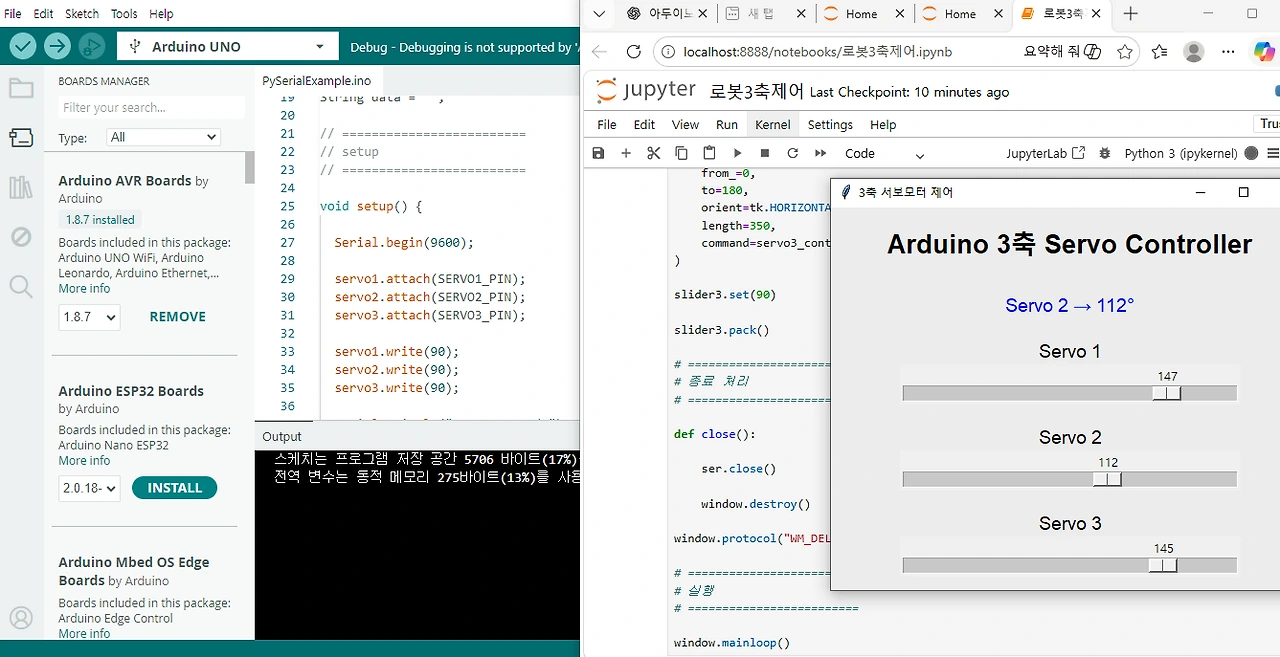
Task: Open the Arduino Tools menu
Action: (x=124, y=14)
